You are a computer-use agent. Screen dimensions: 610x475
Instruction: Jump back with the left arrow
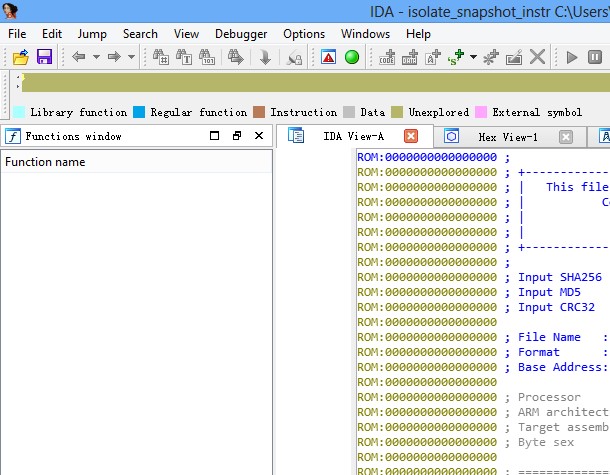79,57
